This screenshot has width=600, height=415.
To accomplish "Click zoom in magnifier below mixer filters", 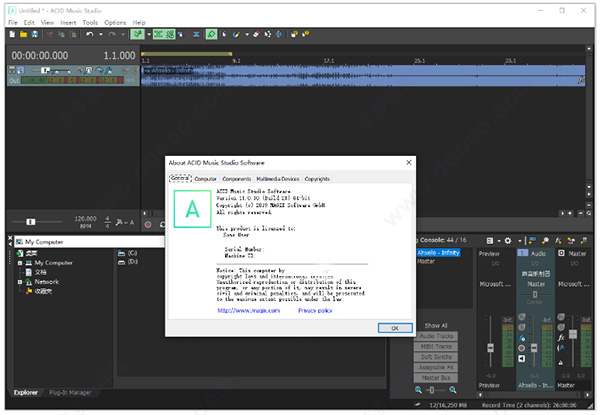I will click(x=453, y=390).
